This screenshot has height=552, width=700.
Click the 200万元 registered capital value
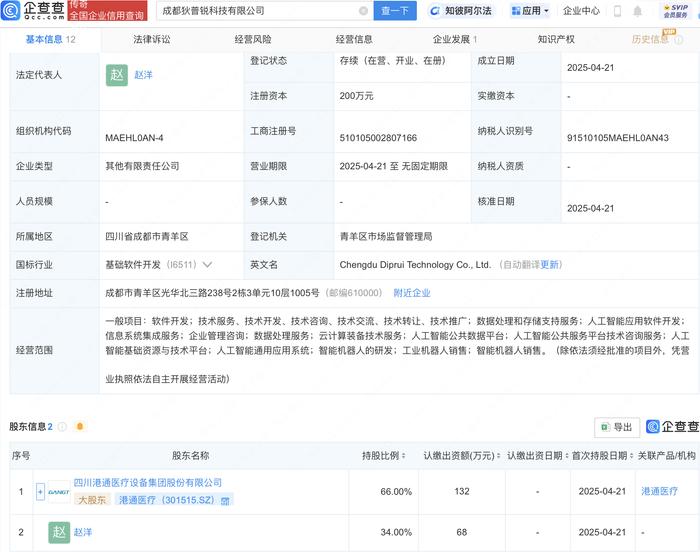(x=356, y=96)
